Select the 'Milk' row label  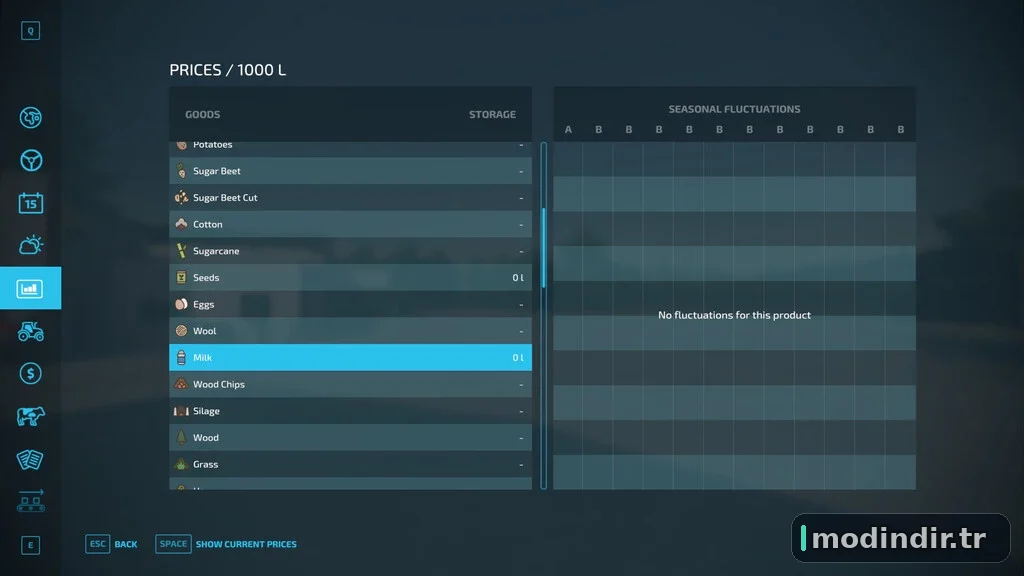[x=202, y=357]
